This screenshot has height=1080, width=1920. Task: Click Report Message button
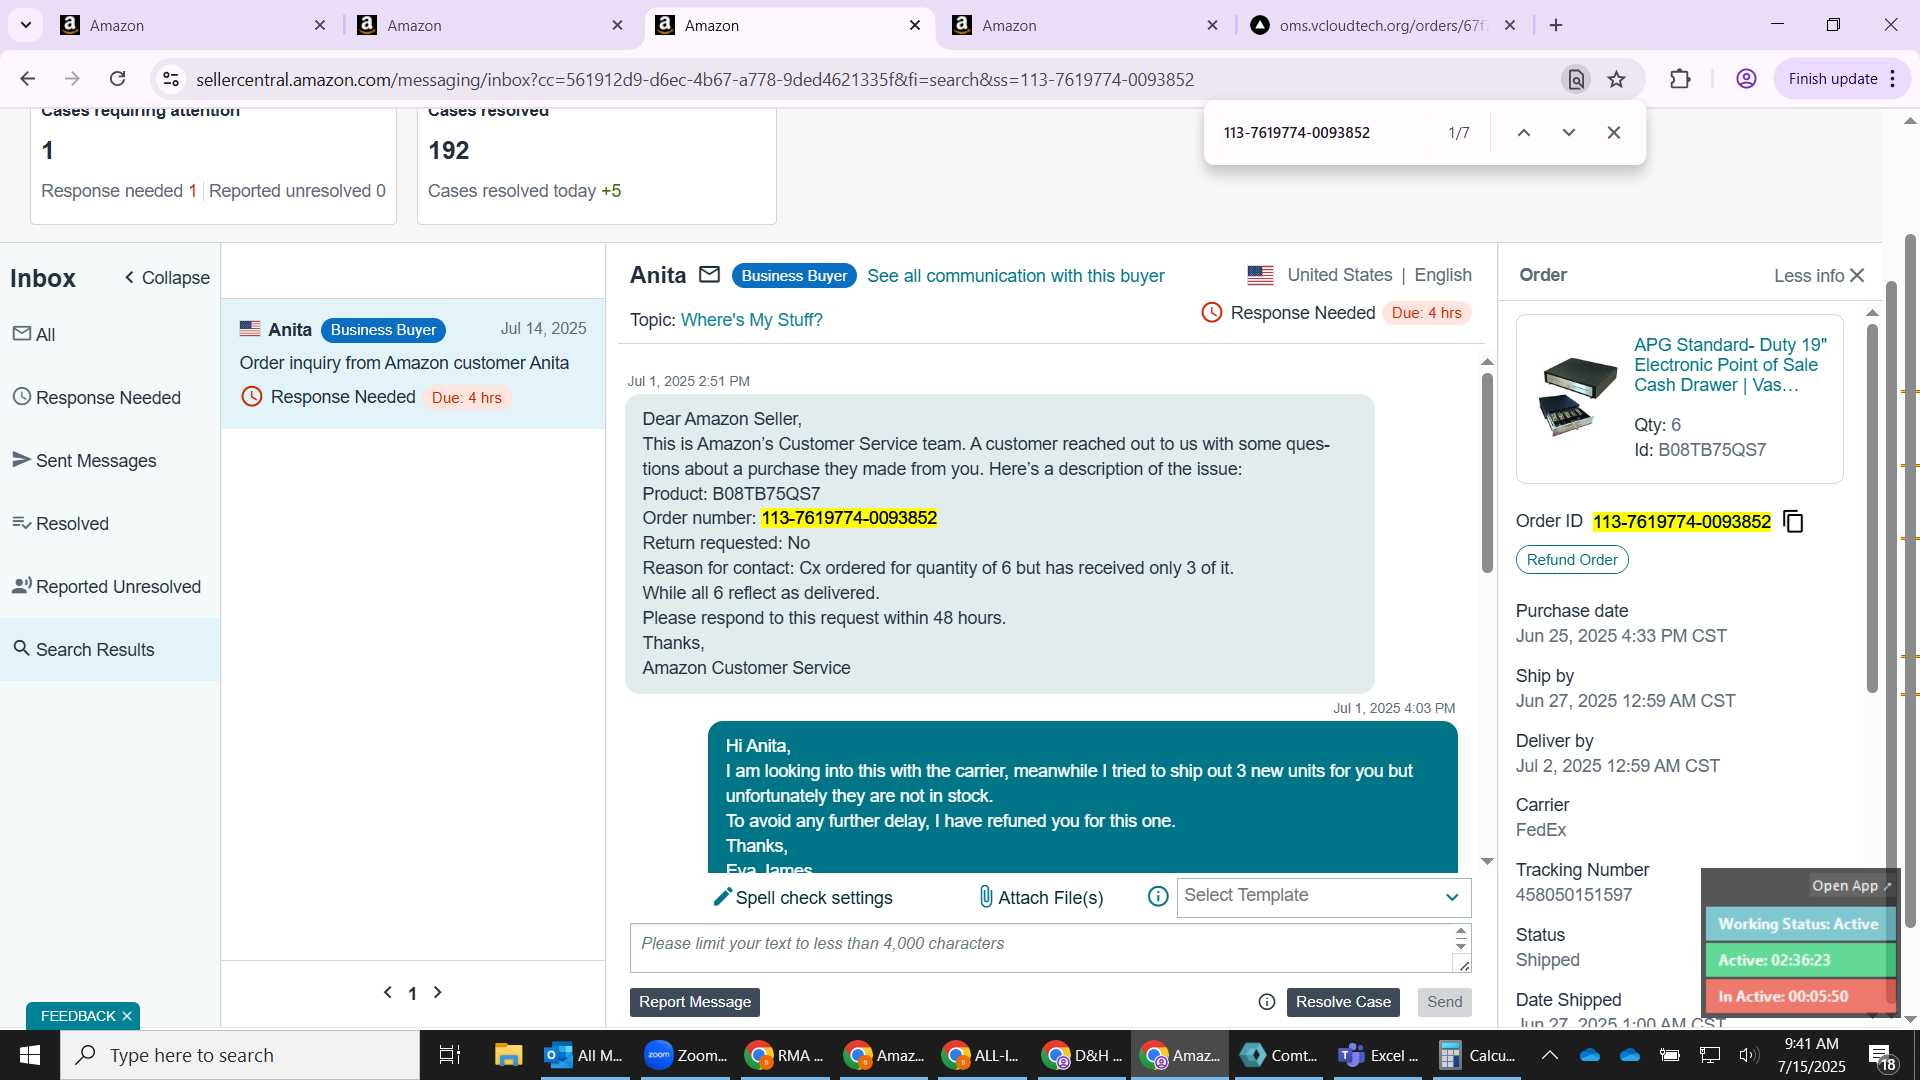[695, 1002]
